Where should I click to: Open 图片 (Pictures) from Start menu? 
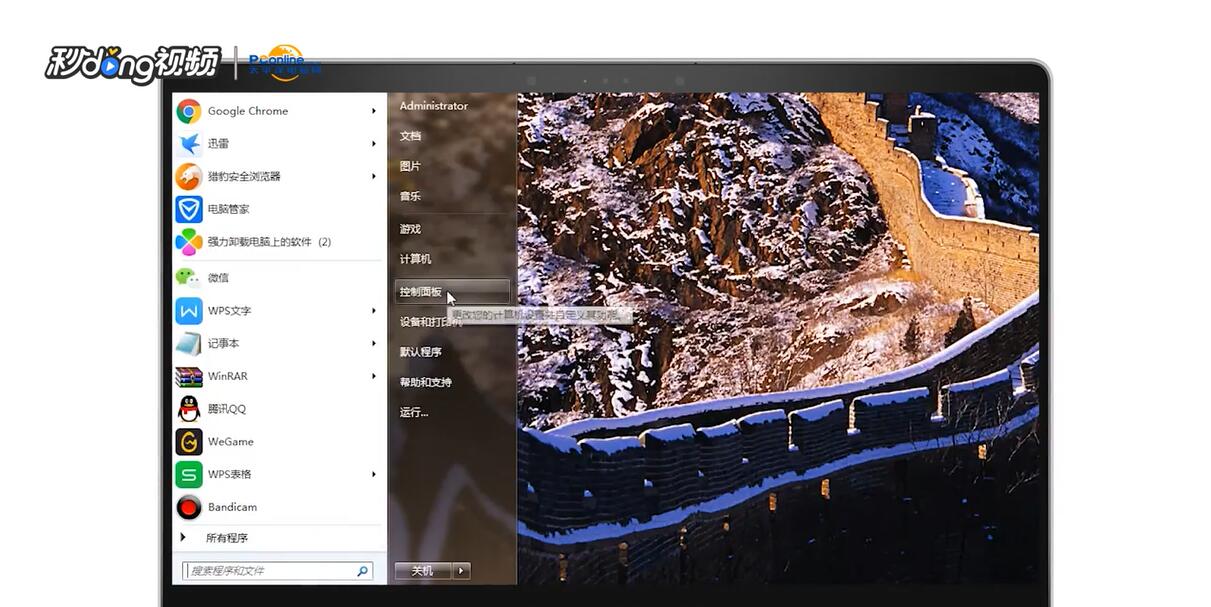(410, 166)
